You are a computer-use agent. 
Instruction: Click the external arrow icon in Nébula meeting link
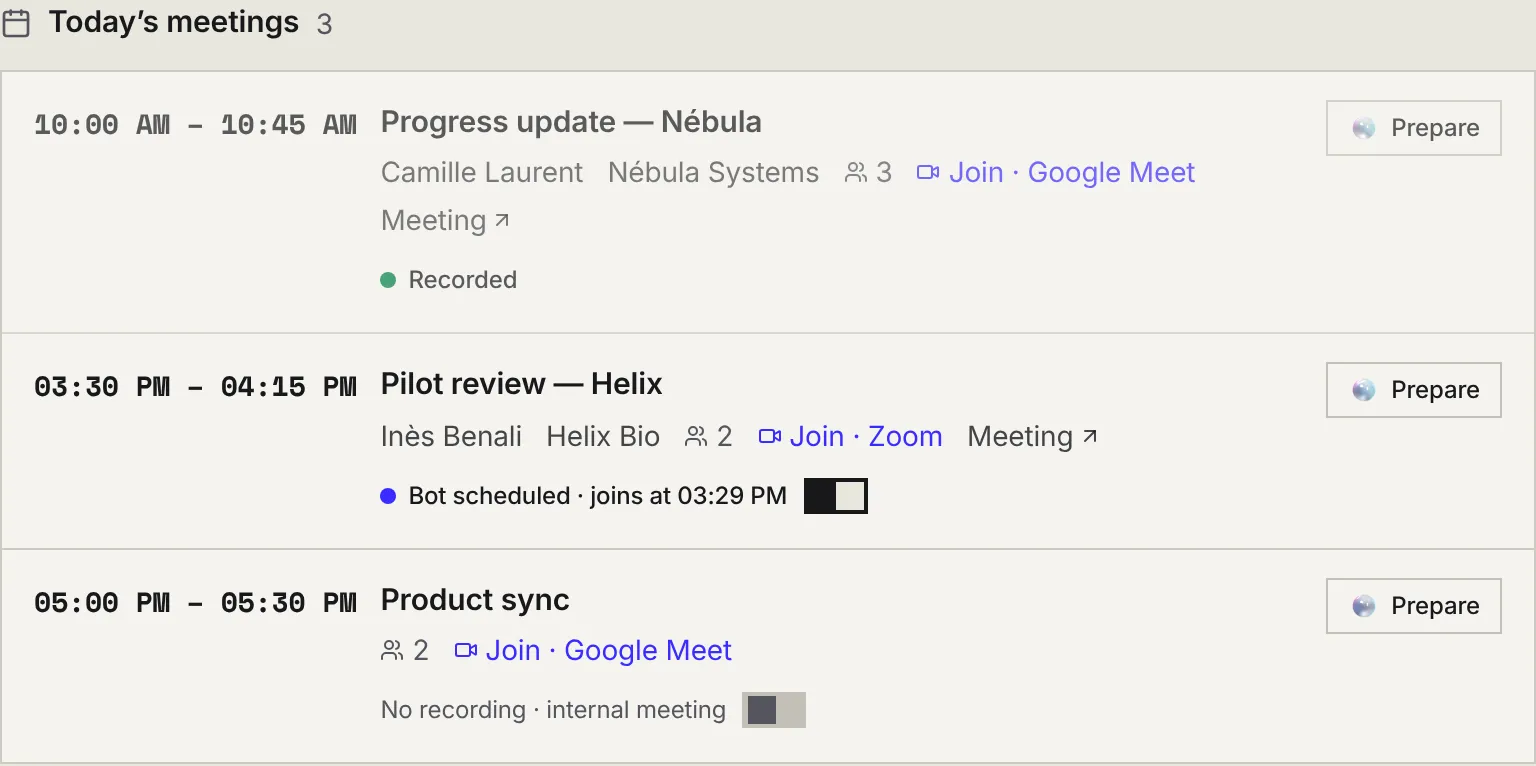pos(502,219)
